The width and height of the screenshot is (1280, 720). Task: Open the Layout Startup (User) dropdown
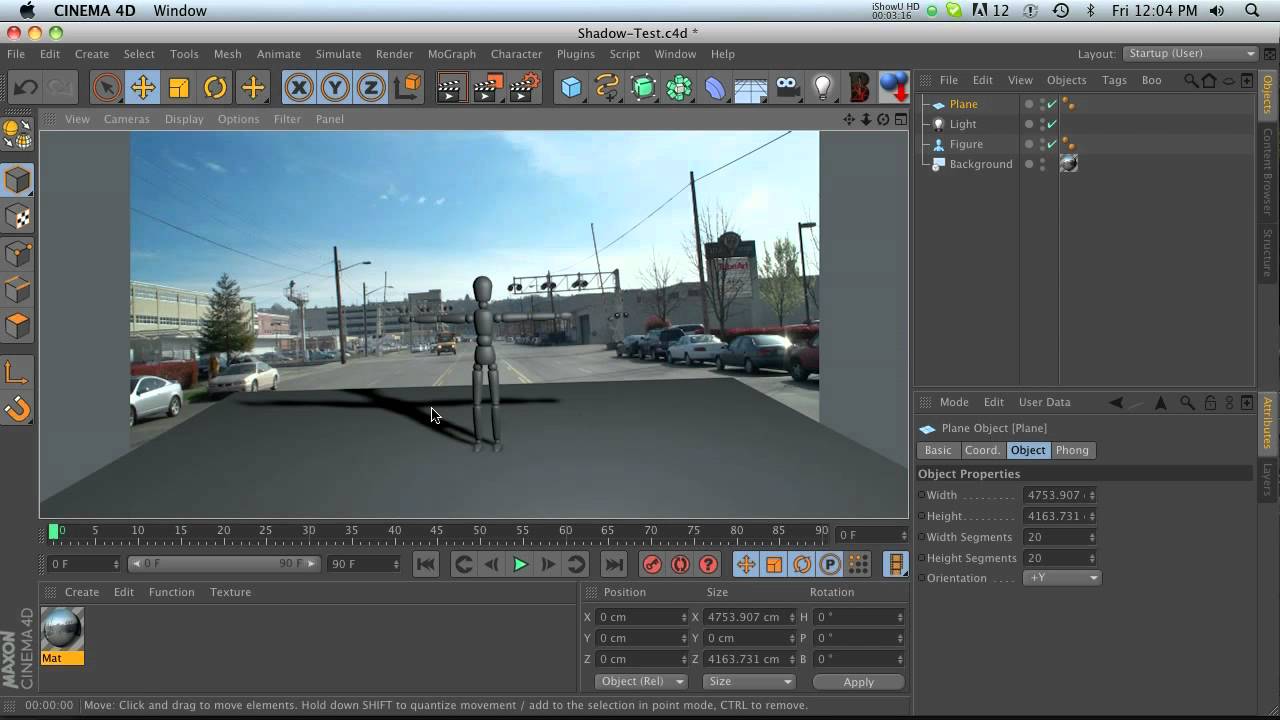1190,54
